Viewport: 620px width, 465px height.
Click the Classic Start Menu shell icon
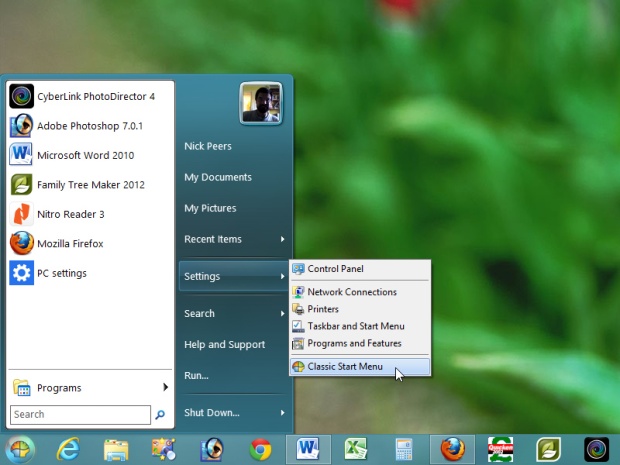pos(298,367)
